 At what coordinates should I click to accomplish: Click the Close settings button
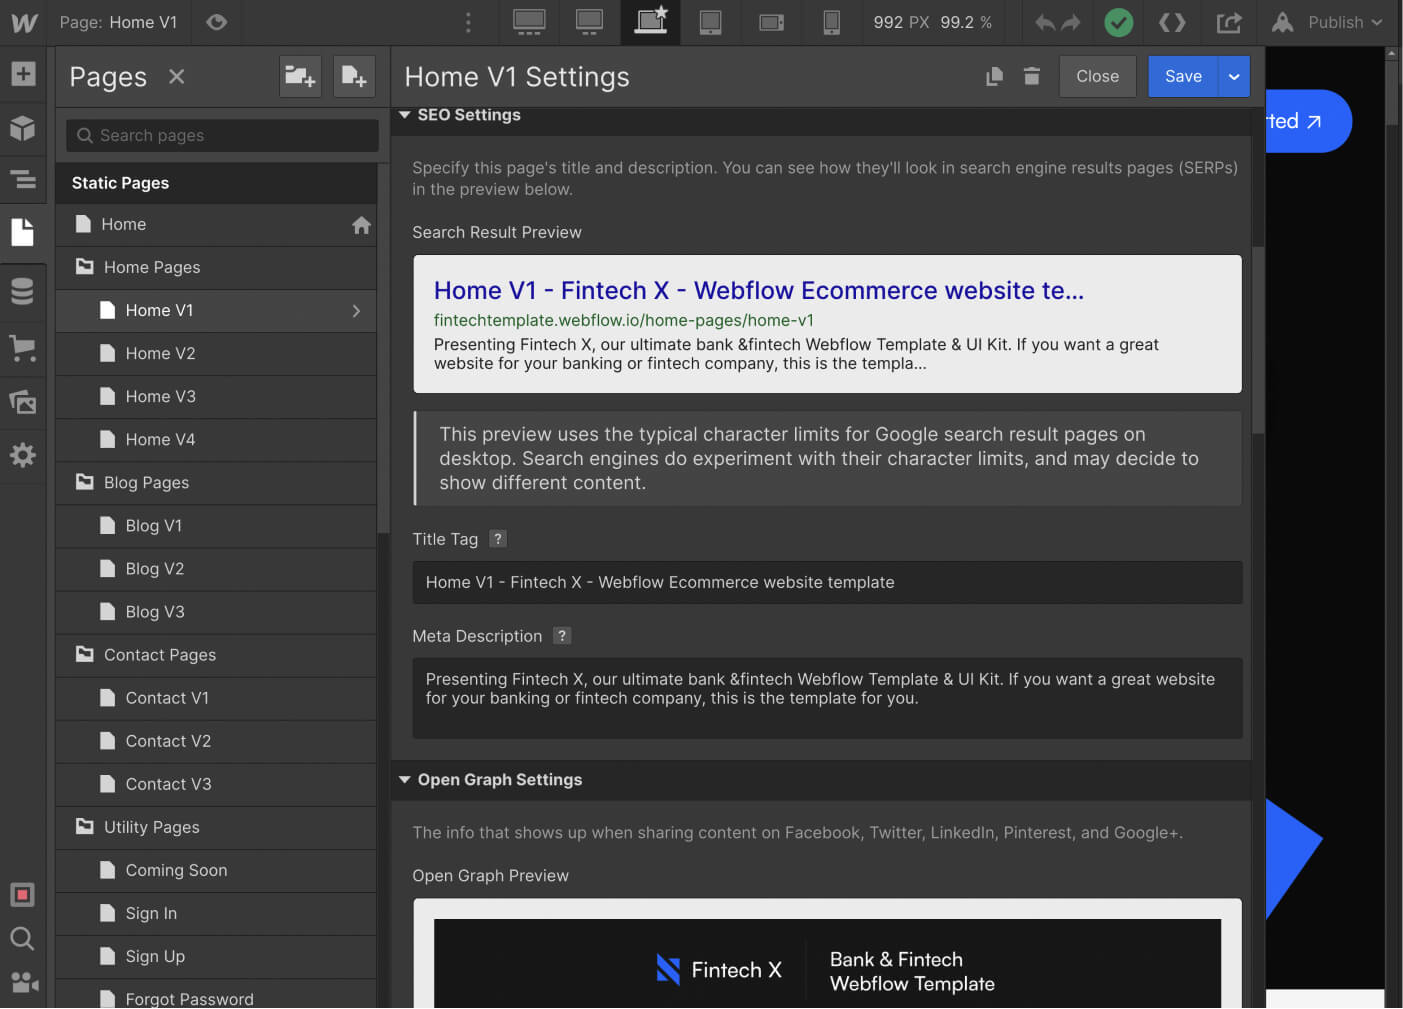pyautogui.click(x=1097, y=77)
